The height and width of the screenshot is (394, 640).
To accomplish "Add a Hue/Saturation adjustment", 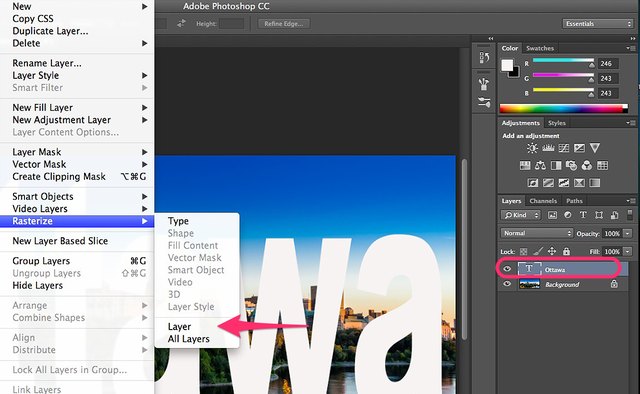I will (x=525, y=165).
